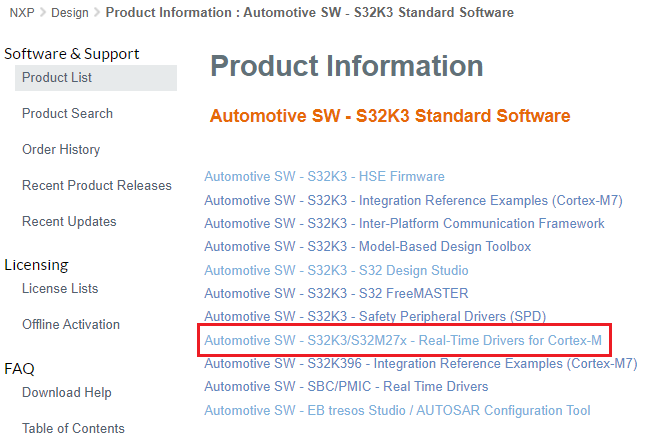Select Offline Activation option
650x436 pixels.
[x=70, y=325]
